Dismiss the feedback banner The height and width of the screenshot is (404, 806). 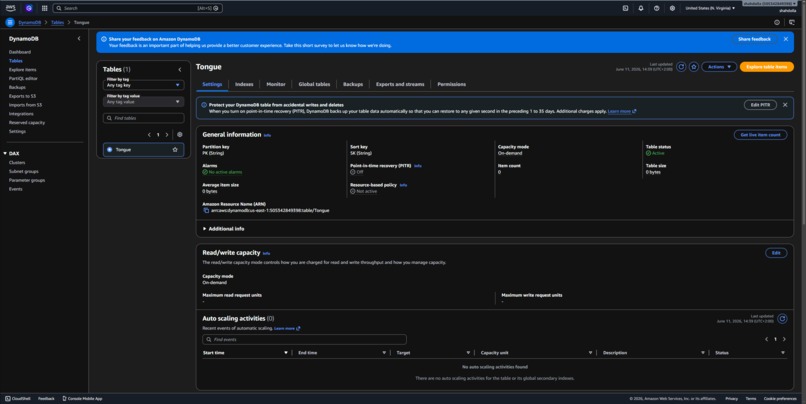click(785, 39)
